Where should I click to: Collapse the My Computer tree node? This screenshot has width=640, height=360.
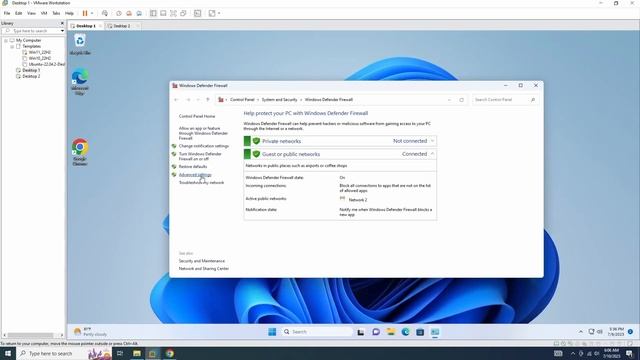(x=6, y=40)
